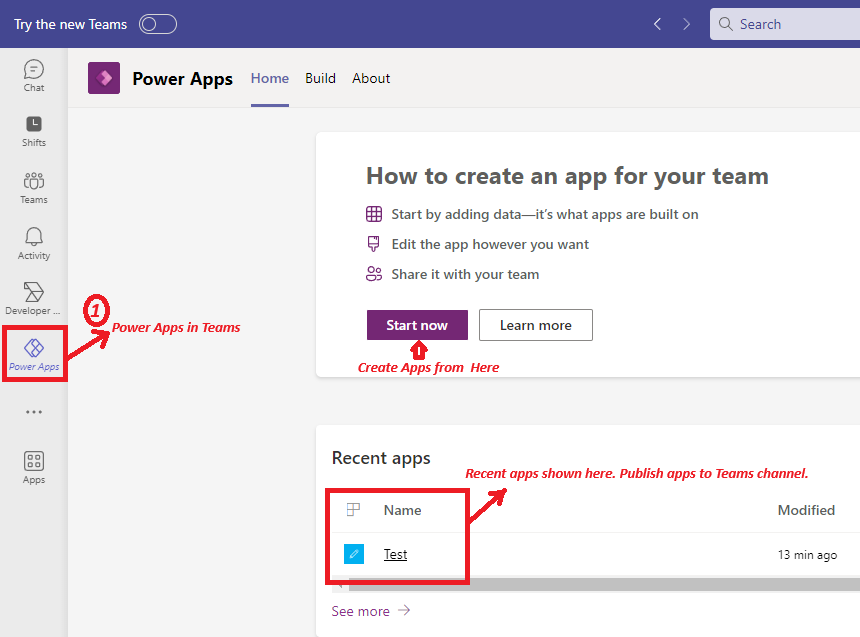Click the 'Power Apps' title text
Viewport: 860px width, 637px height.
click(183, 78)
